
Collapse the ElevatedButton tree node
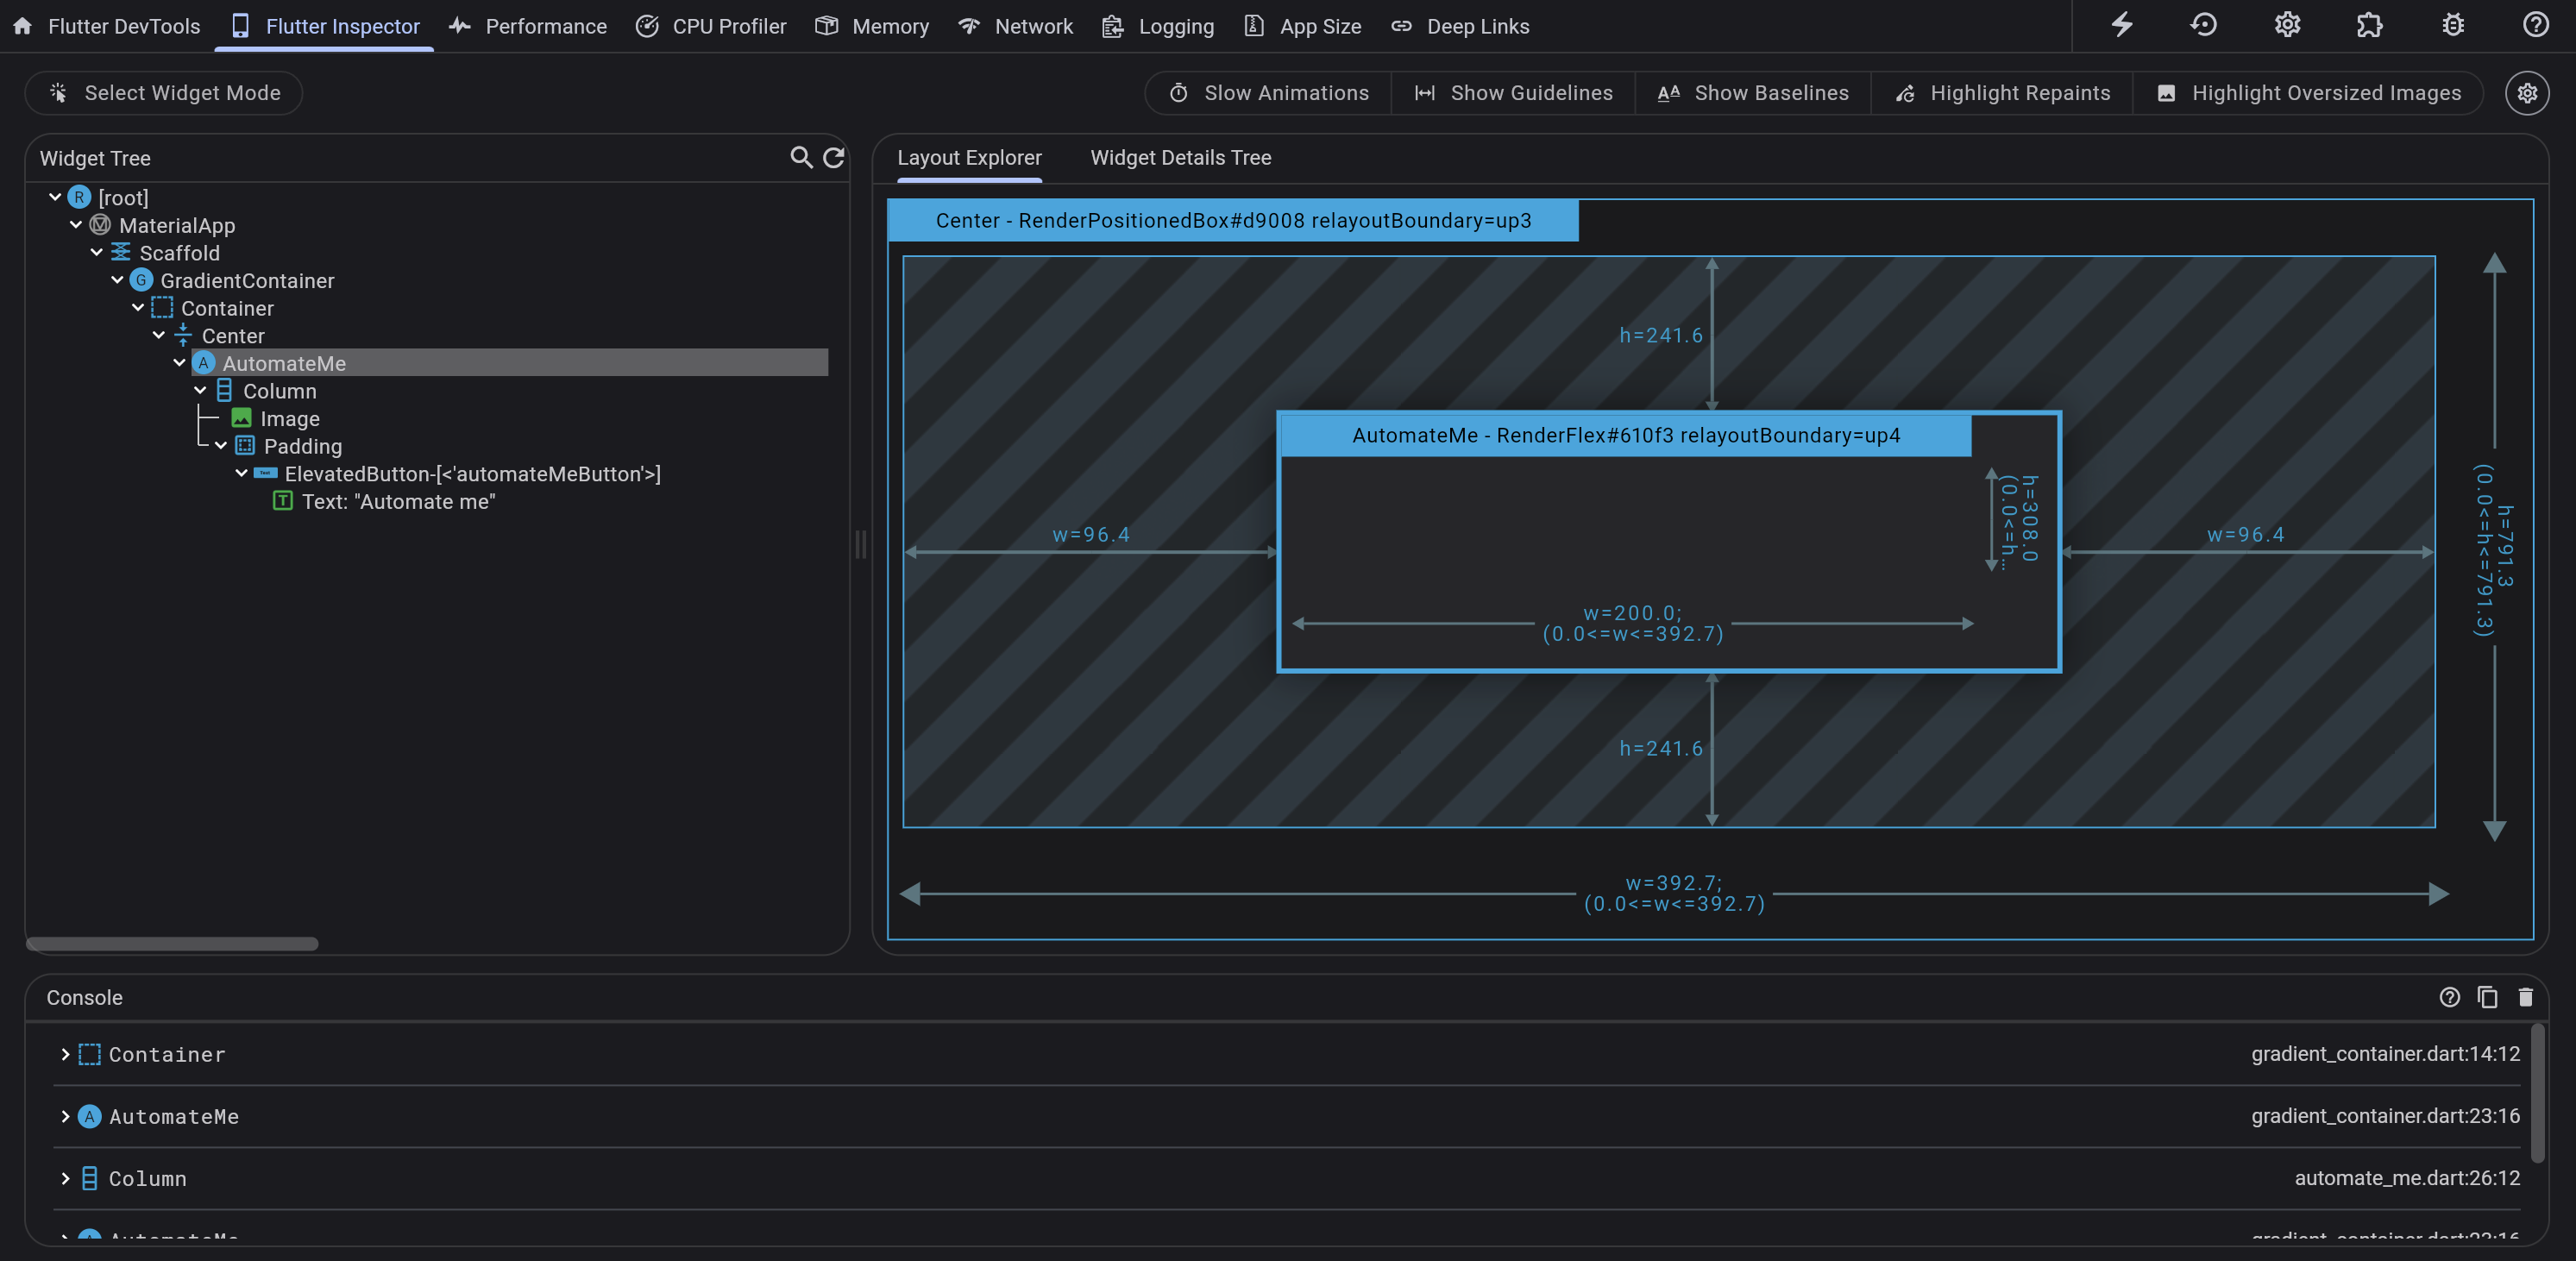tap(242, 474)
